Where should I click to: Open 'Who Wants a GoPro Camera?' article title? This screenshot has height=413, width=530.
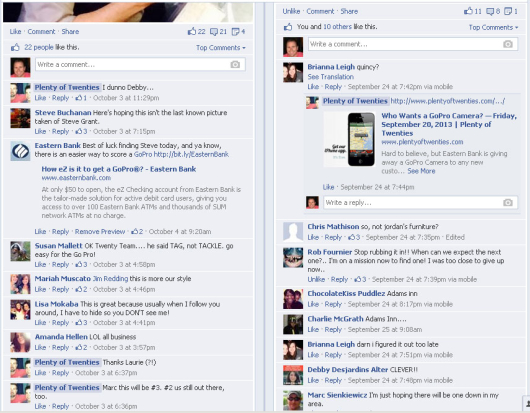[x=449, y=124]
